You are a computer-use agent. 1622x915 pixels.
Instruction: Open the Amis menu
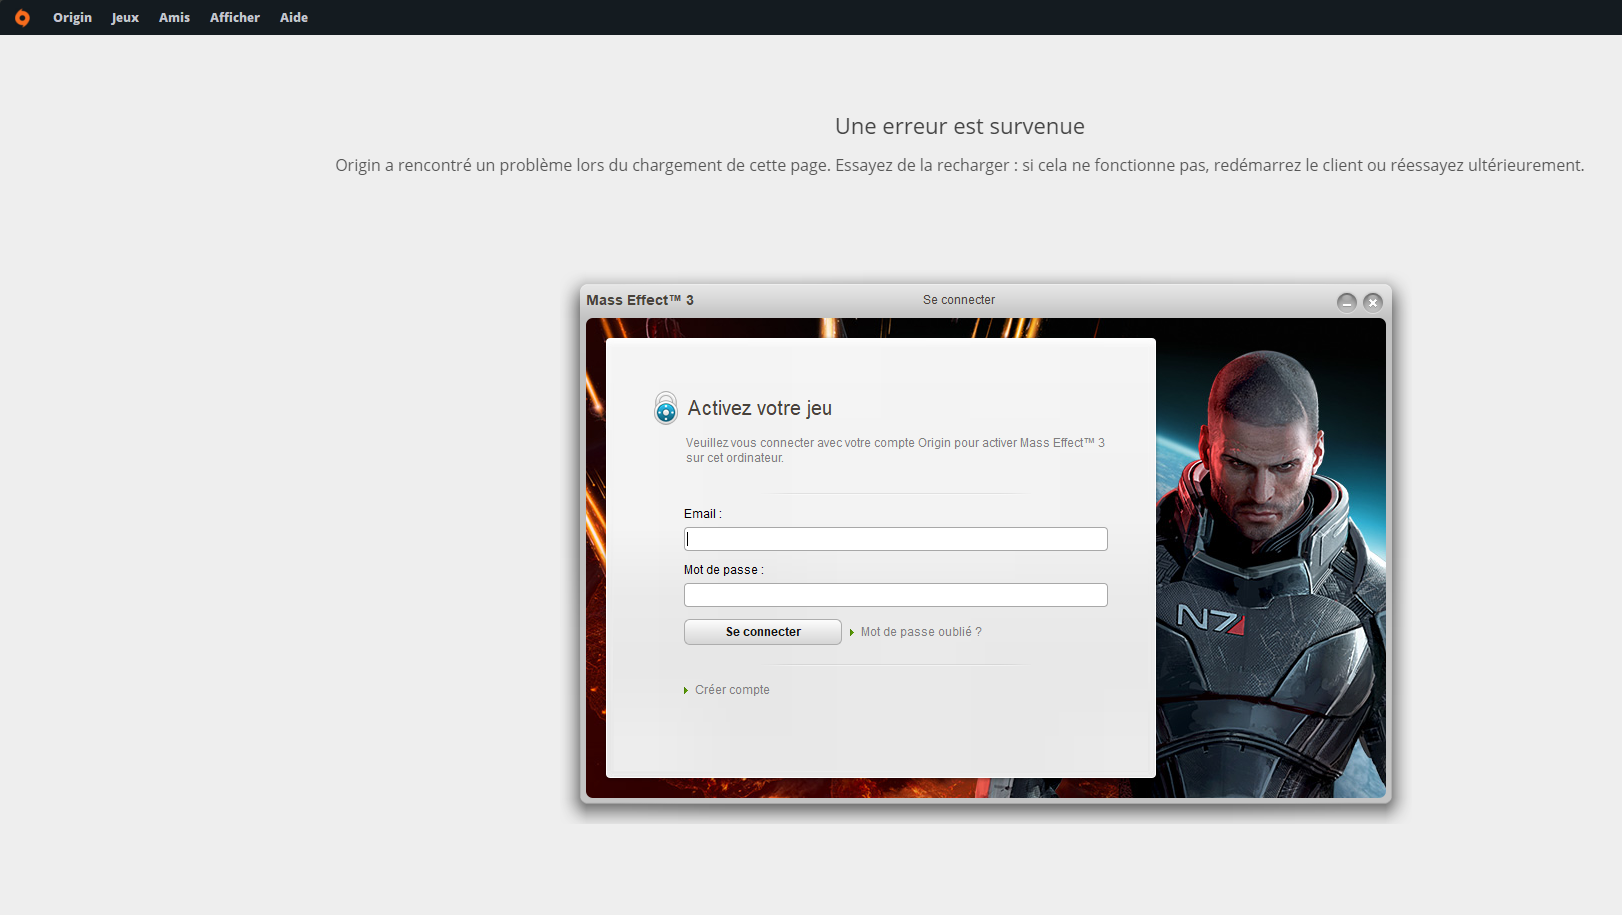tap(174, 18)
